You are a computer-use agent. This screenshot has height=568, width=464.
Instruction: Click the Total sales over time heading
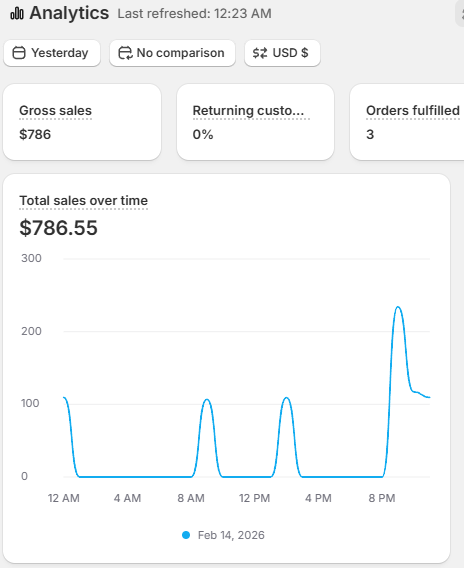tap(84, 200)
